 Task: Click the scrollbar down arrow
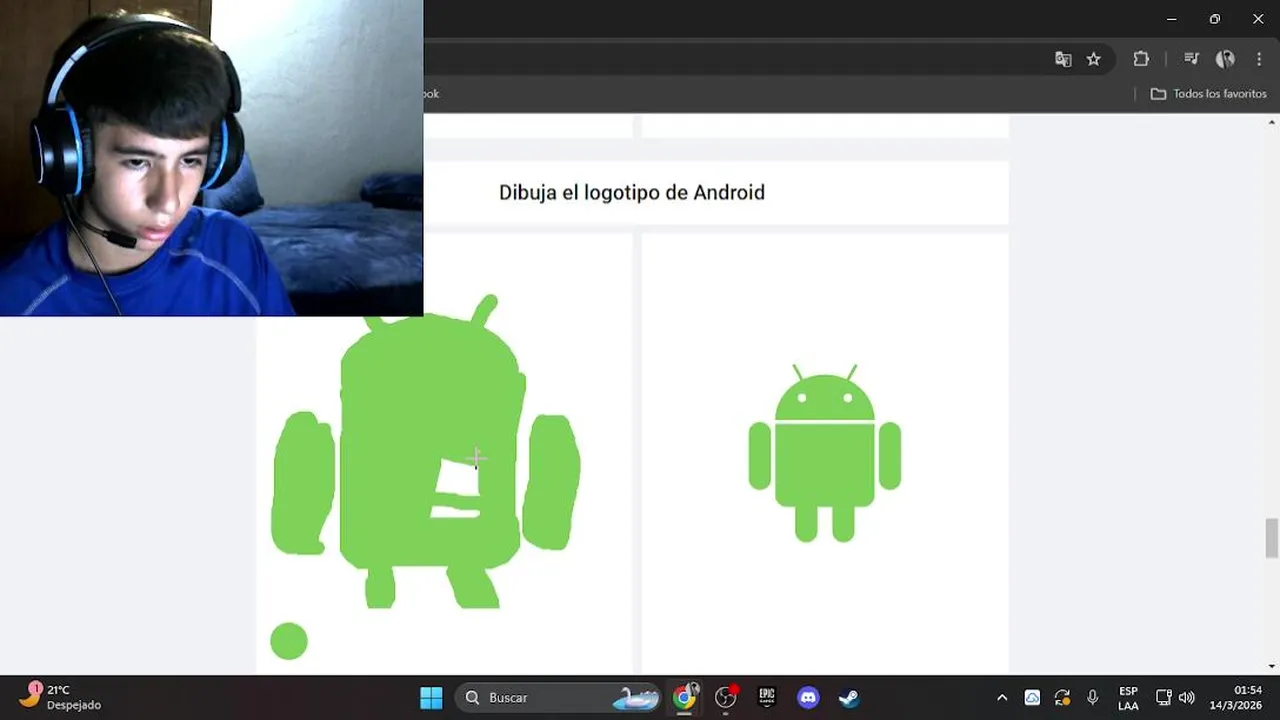pos(1271,666)
